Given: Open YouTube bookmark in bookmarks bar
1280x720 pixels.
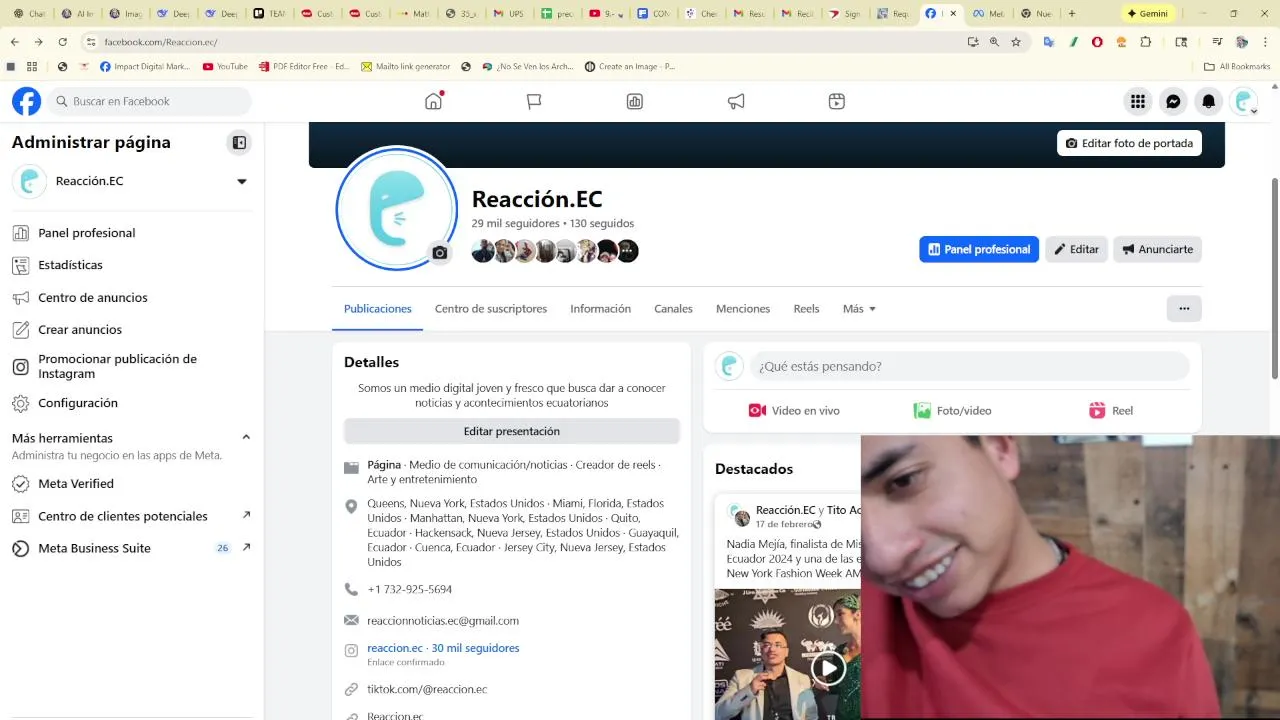Looking at the screenshot, I should click(x=225, y=66).
